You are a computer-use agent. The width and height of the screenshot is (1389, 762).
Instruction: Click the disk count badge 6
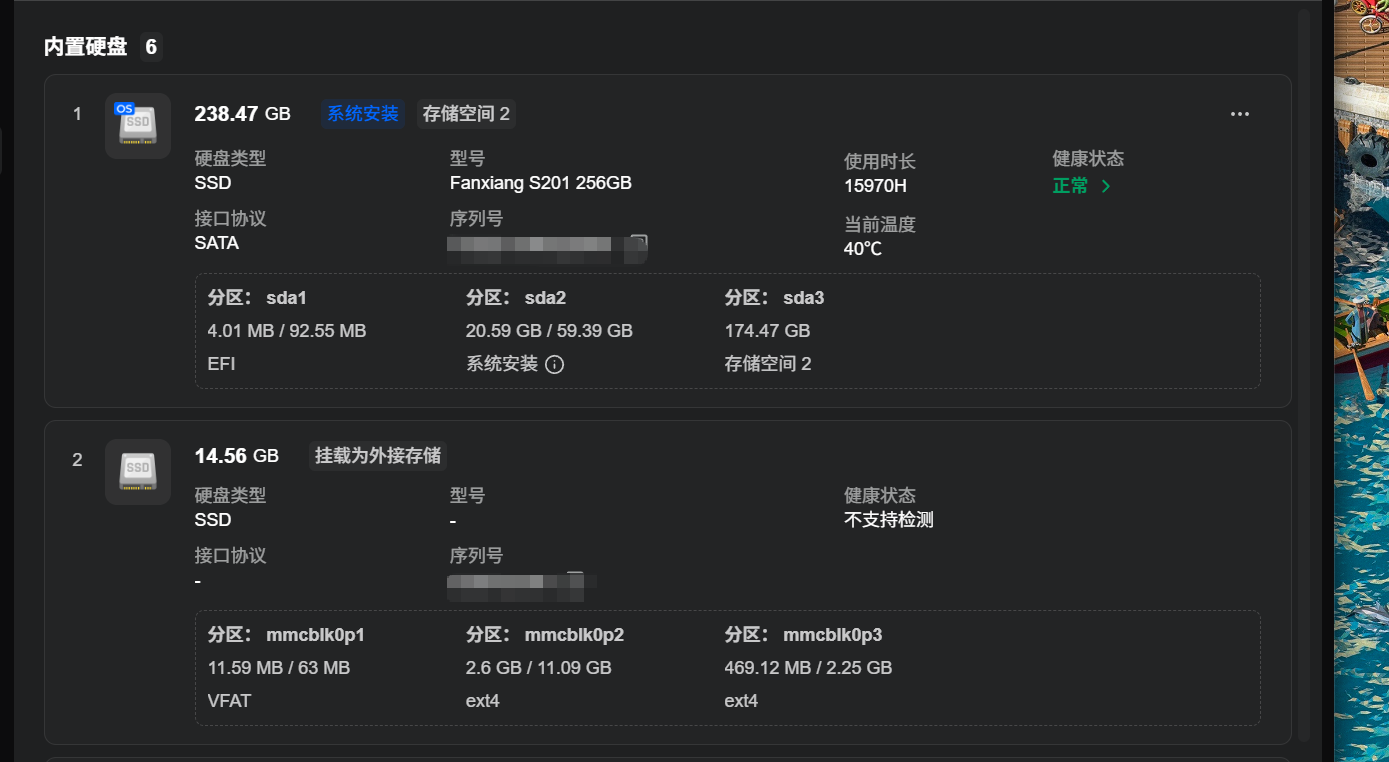[151, 47]
